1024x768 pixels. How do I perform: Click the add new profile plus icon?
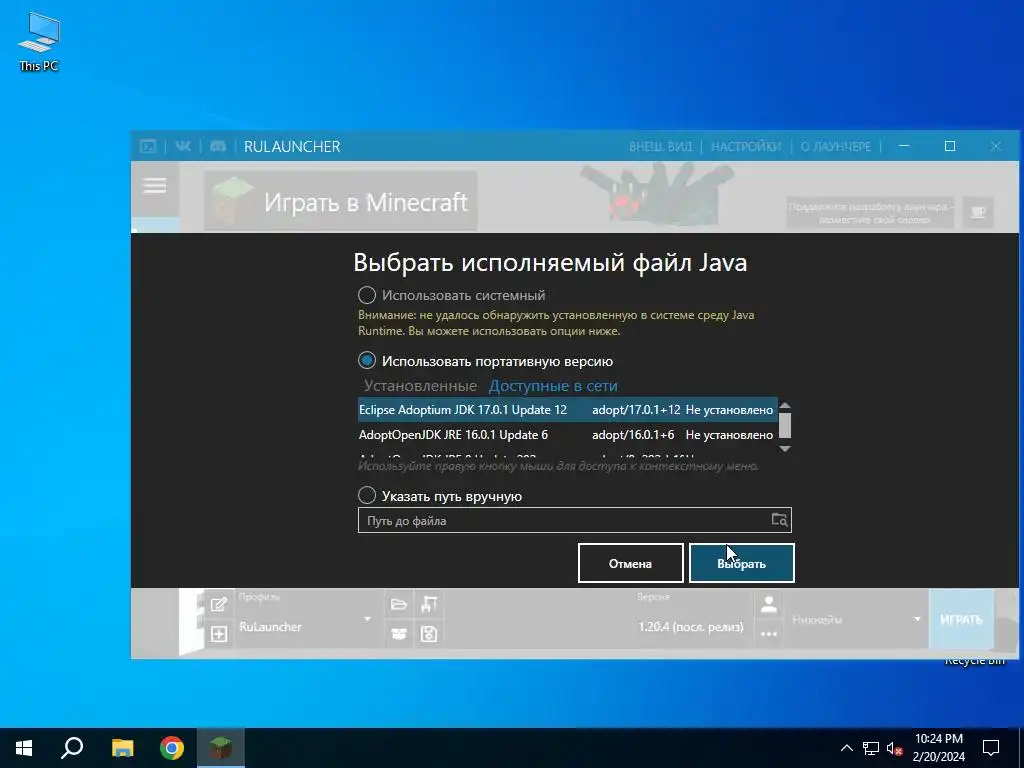[219, 633]
